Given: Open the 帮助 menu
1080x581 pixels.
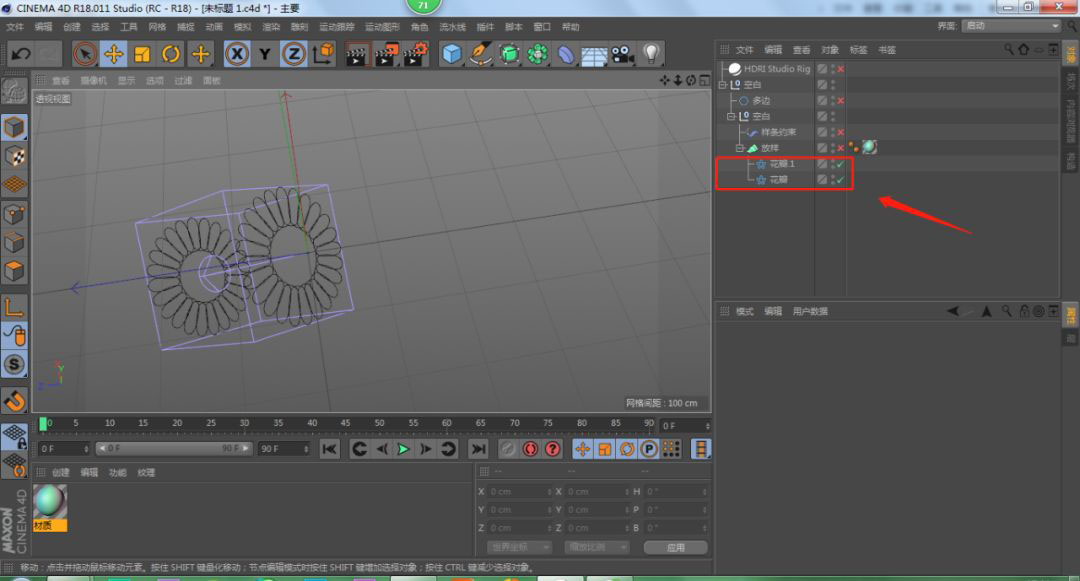Looking at the screenshot, I should tap(570, 27).
